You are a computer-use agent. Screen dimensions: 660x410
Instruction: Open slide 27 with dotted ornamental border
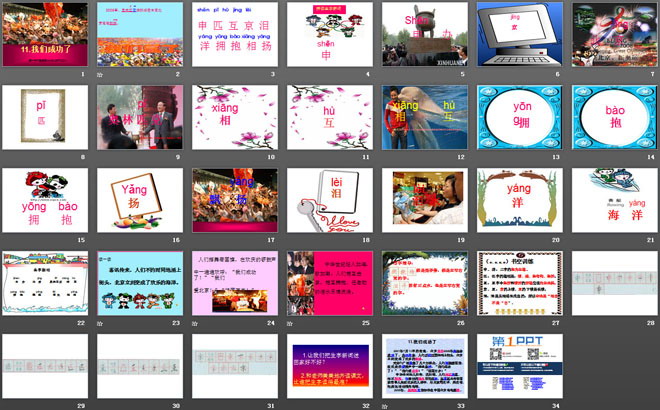pos(520,283)
